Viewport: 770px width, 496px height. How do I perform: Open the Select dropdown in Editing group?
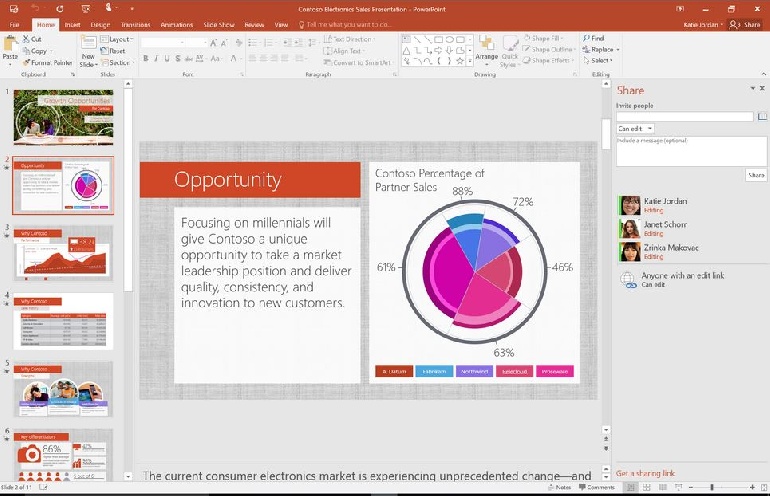tap(598, 60)
